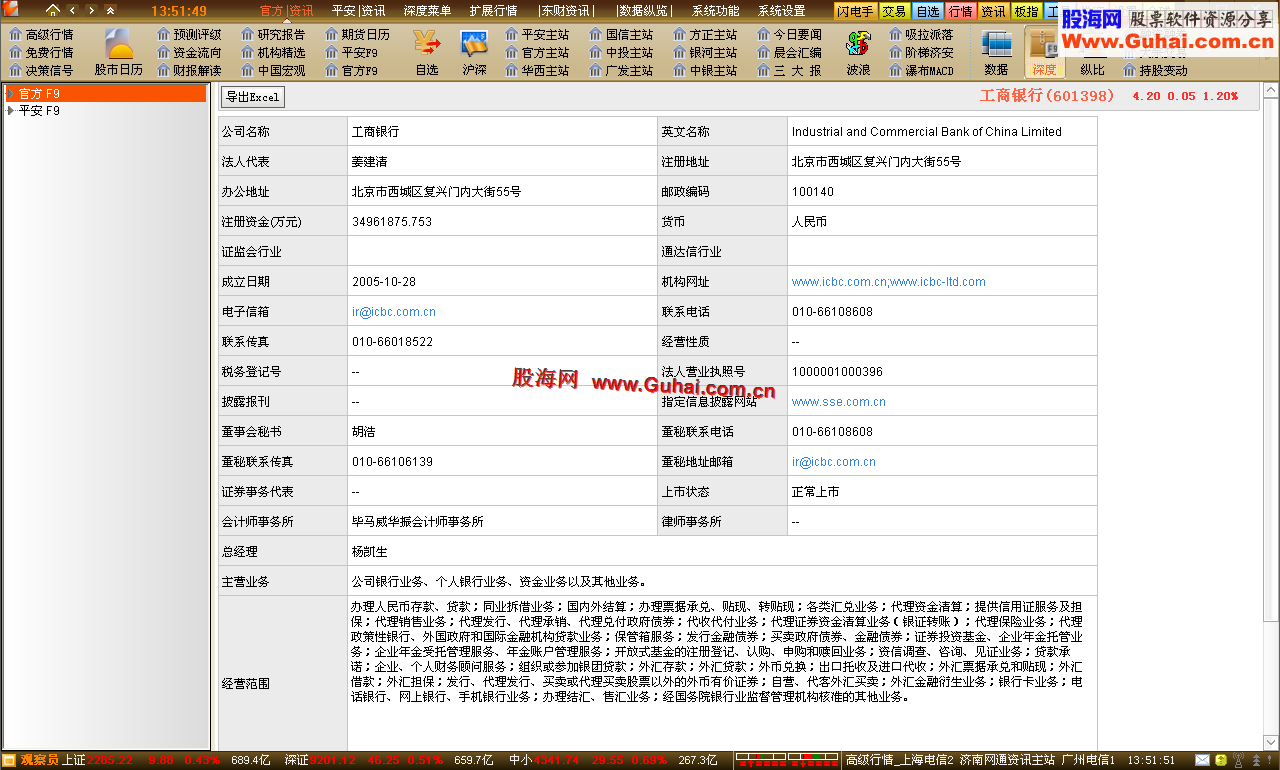
Task: Open 决策信号 decision signals
Action: pyautogui.click(x=41, y=70)
